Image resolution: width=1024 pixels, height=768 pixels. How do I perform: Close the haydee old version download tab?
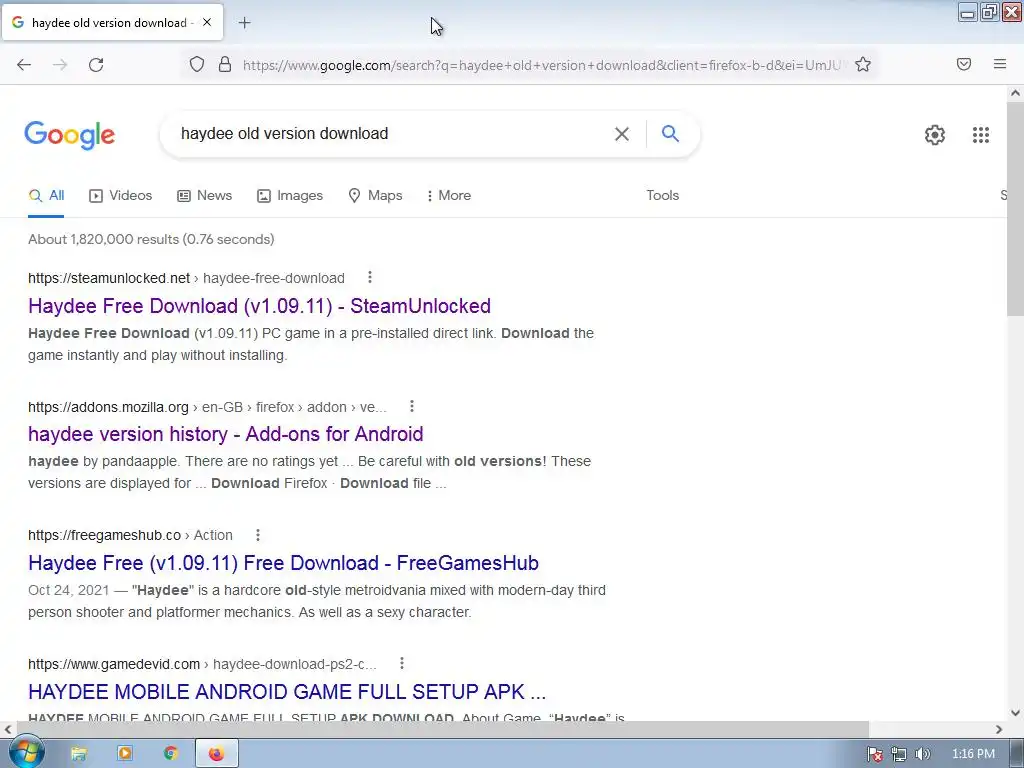coord(207,22)
